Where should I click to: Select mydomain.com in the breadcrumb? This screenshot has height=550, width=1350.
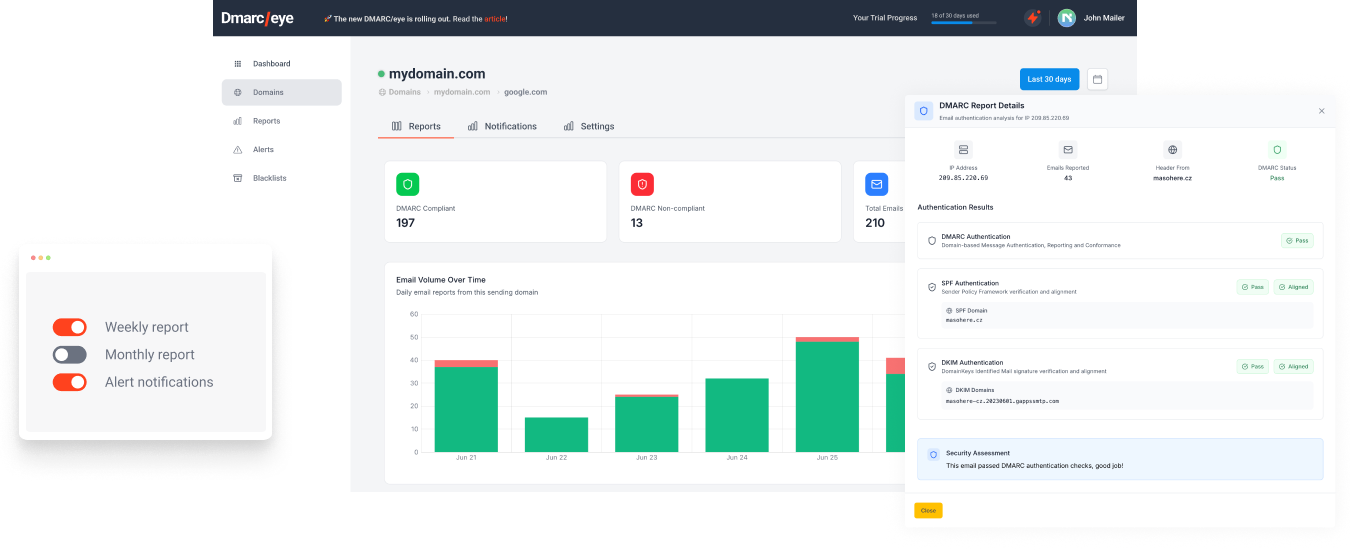pyautogui.click(x=461, y=92)
